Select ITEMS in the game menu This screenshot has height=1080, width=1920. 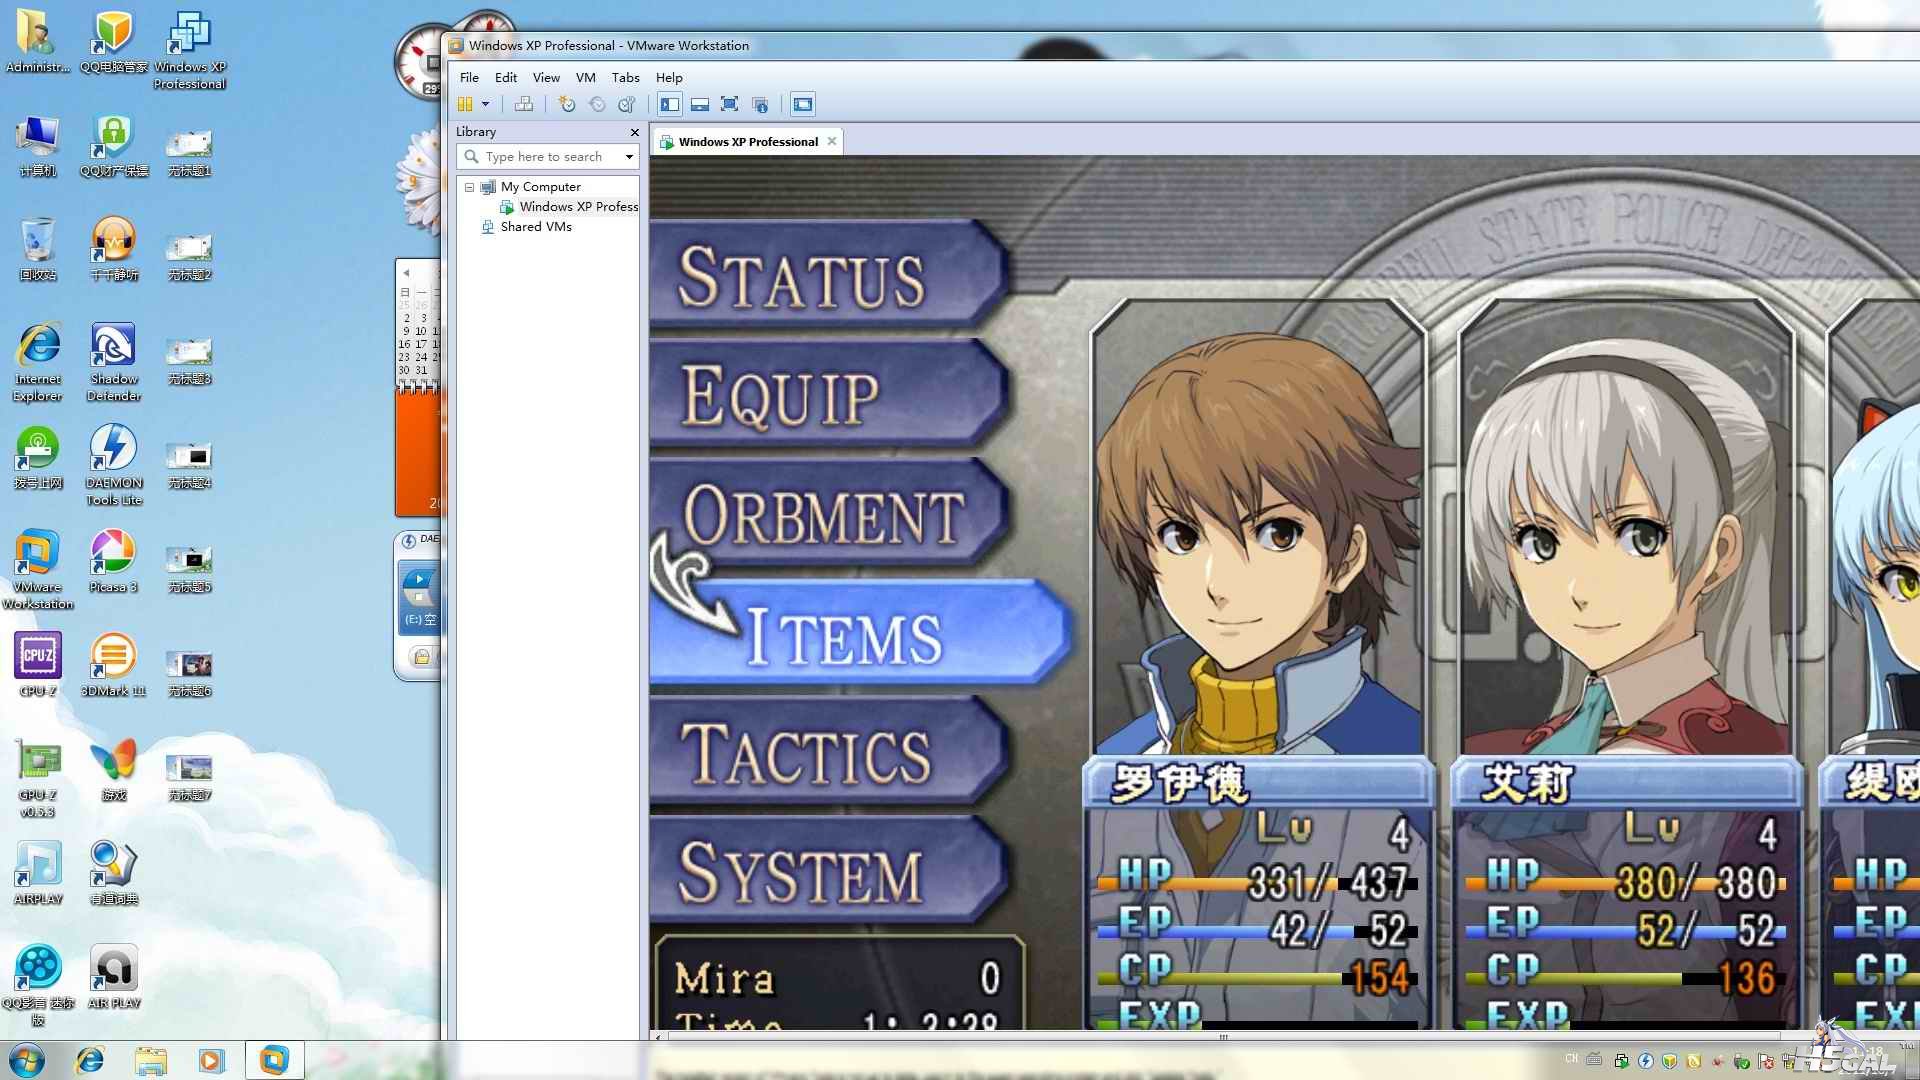(x=860, y=634)
